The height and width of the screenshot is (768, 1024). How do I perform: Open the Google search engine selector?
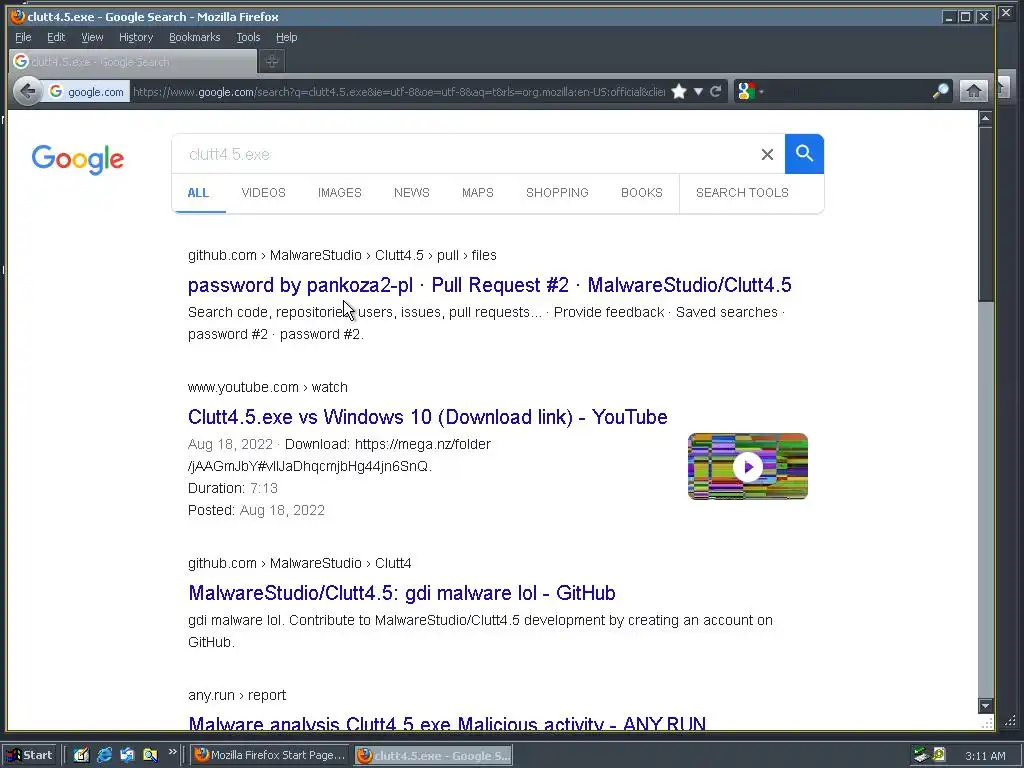point(750,91)
